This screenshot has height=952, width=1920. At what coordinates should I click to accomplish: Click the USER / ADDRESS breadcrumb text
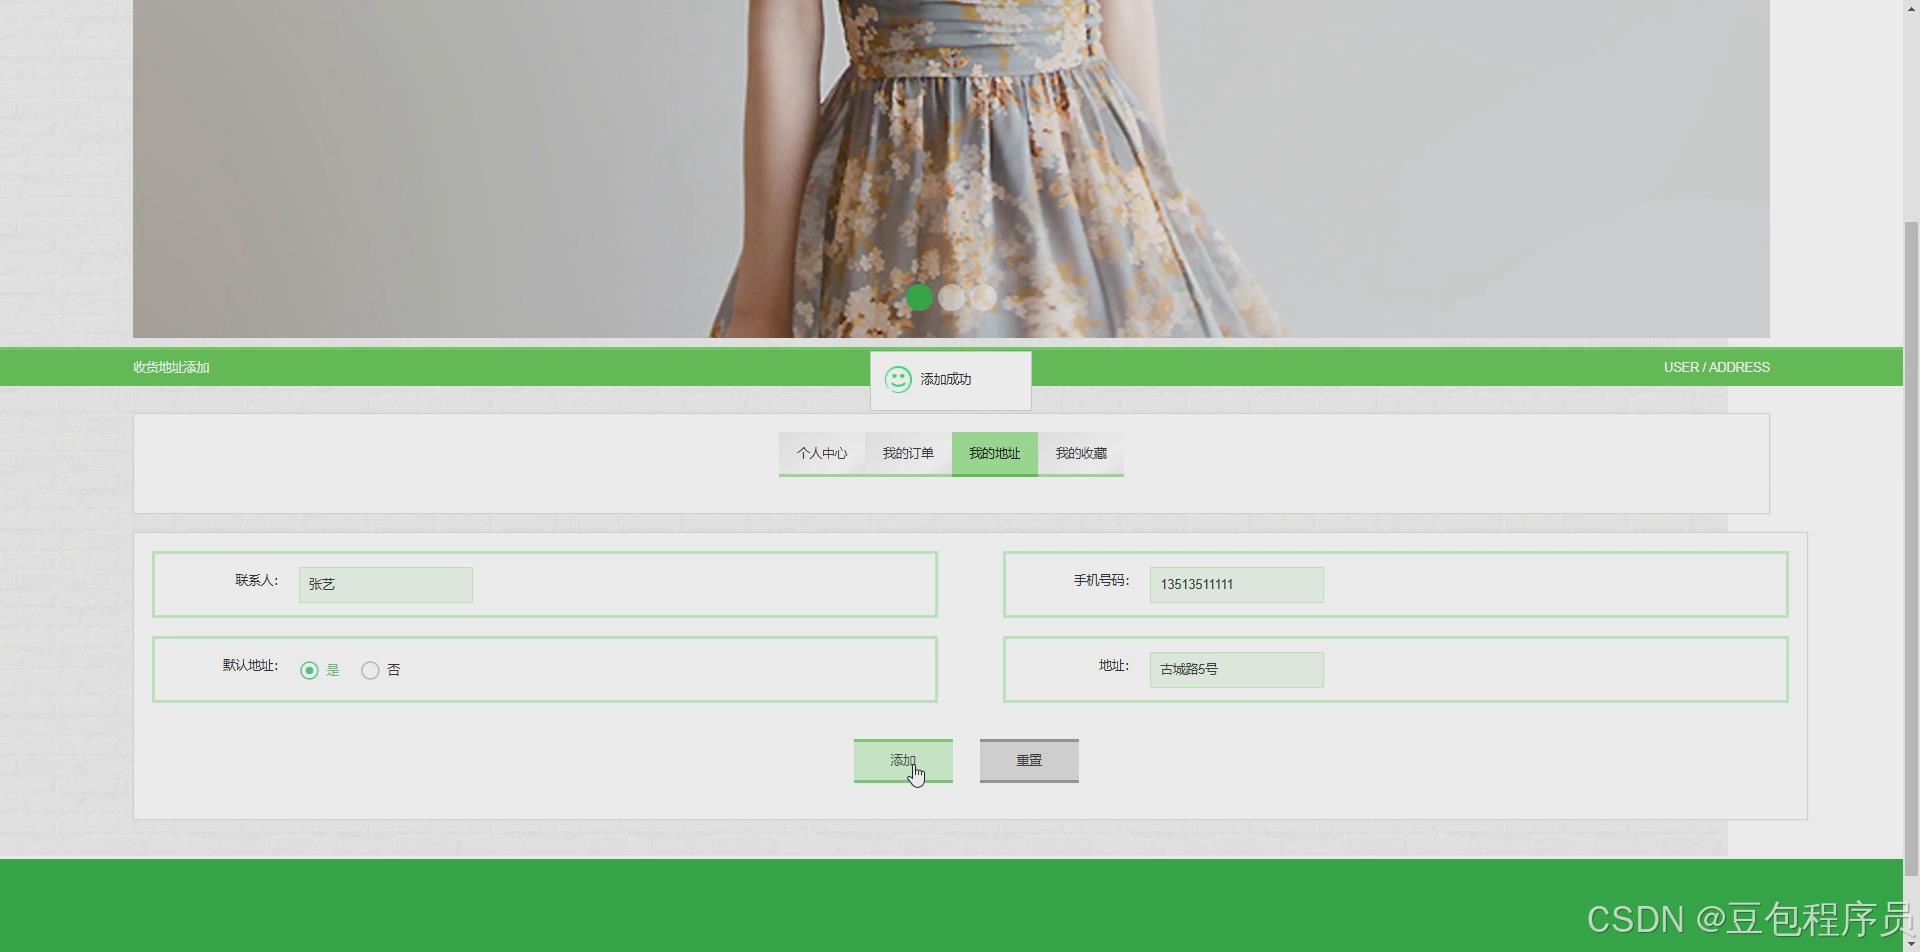coord(1716,367)
